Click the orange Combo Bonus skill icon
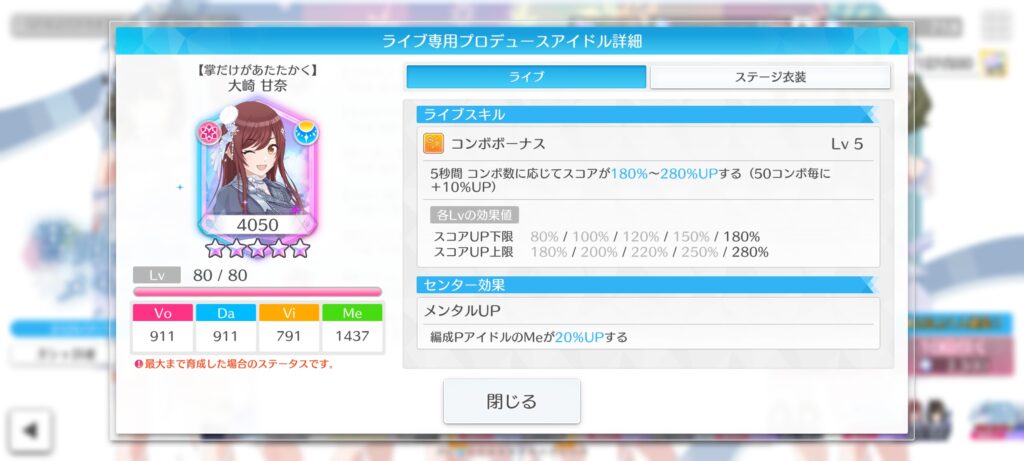Viewport: 1024px width, 461px height. [x=433, y=144]
